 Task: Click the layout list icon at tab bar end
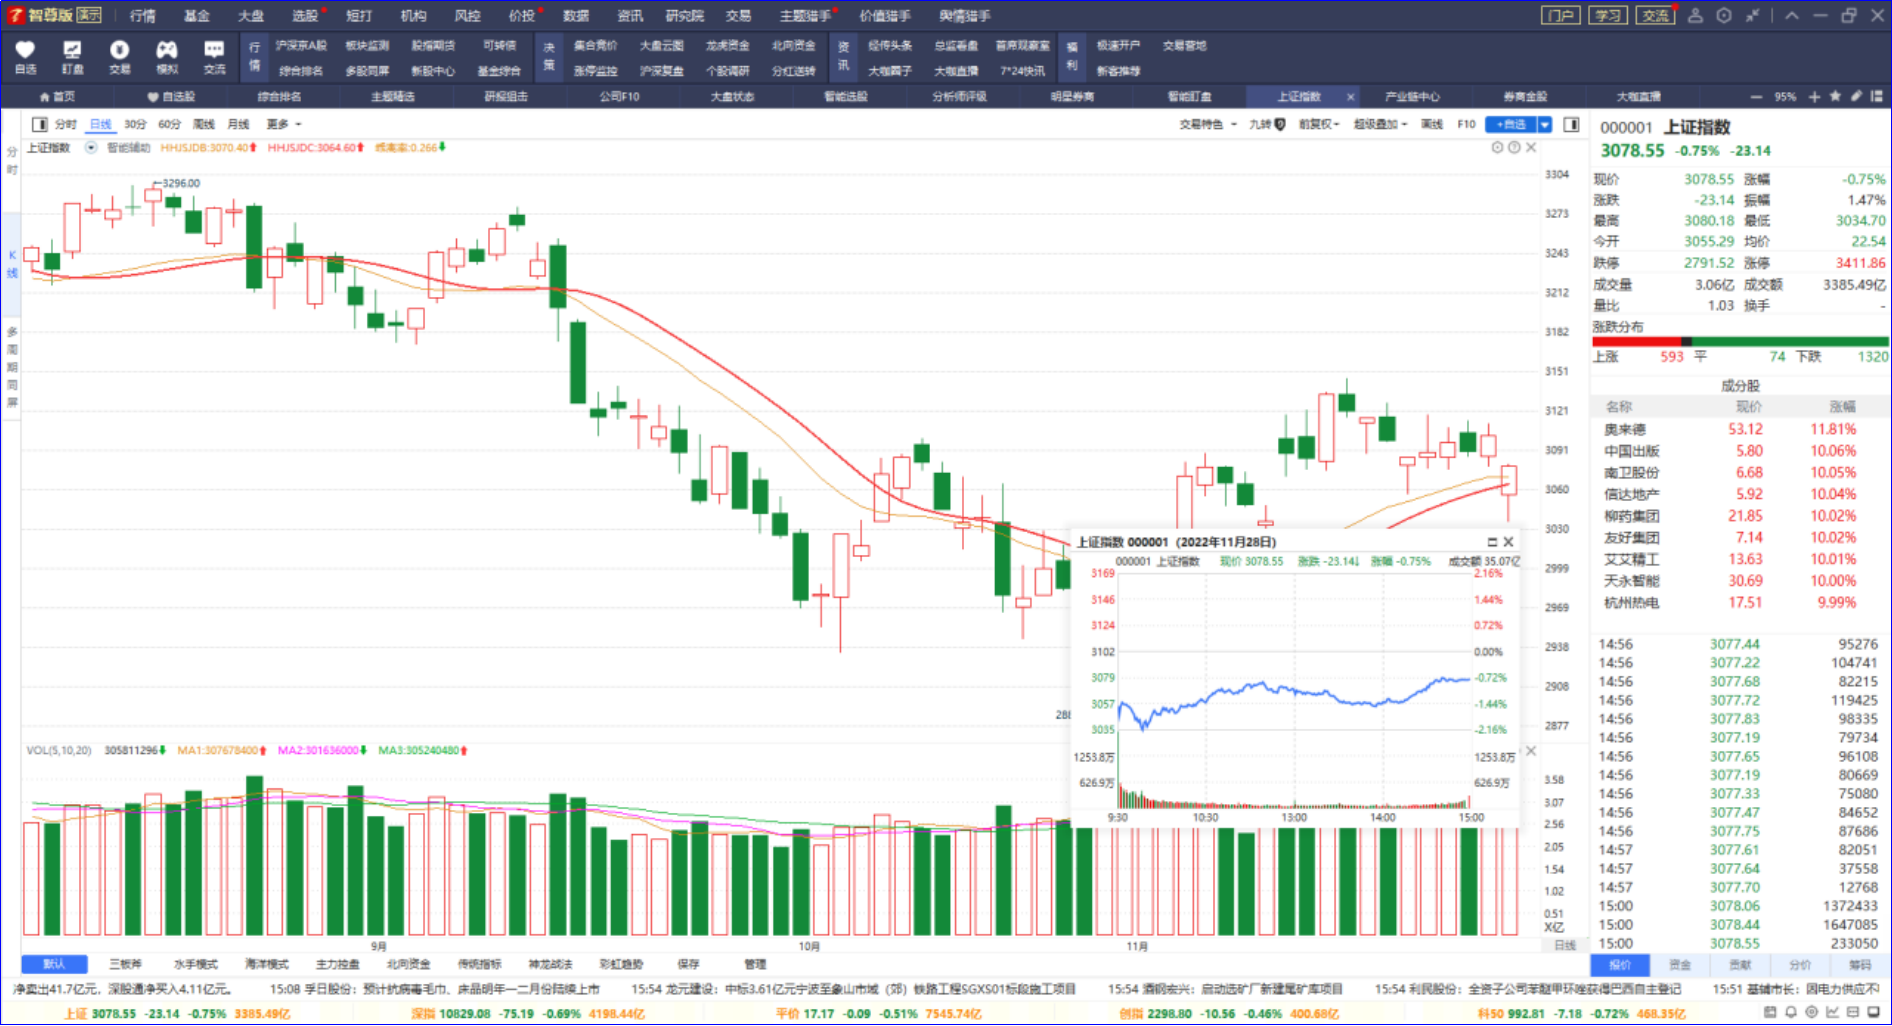tap(1876, 97)
